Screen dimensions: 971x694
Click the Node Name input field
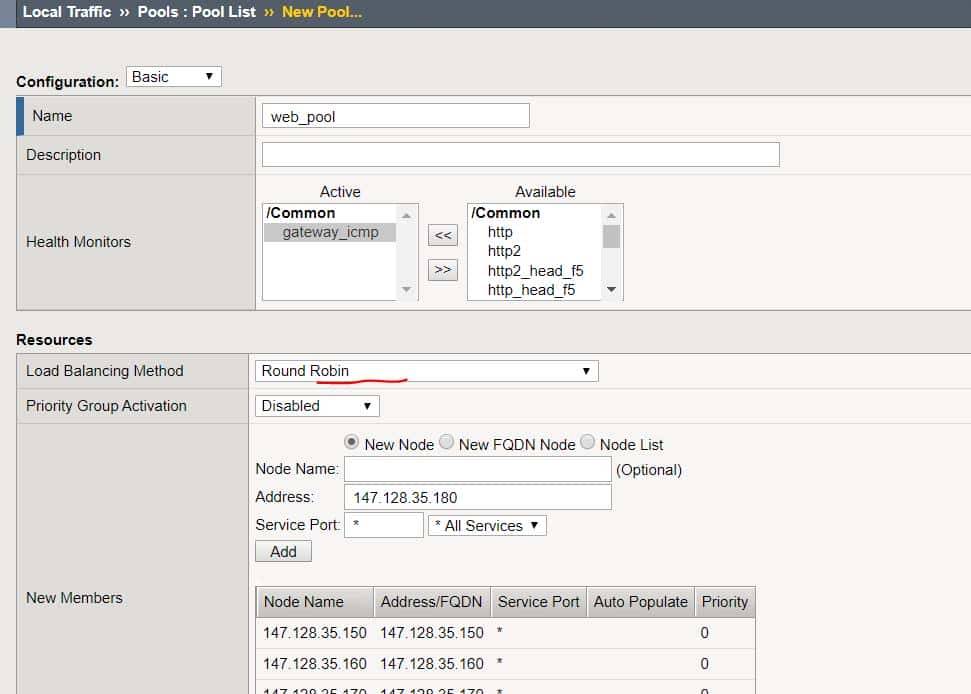pos(477,469)
